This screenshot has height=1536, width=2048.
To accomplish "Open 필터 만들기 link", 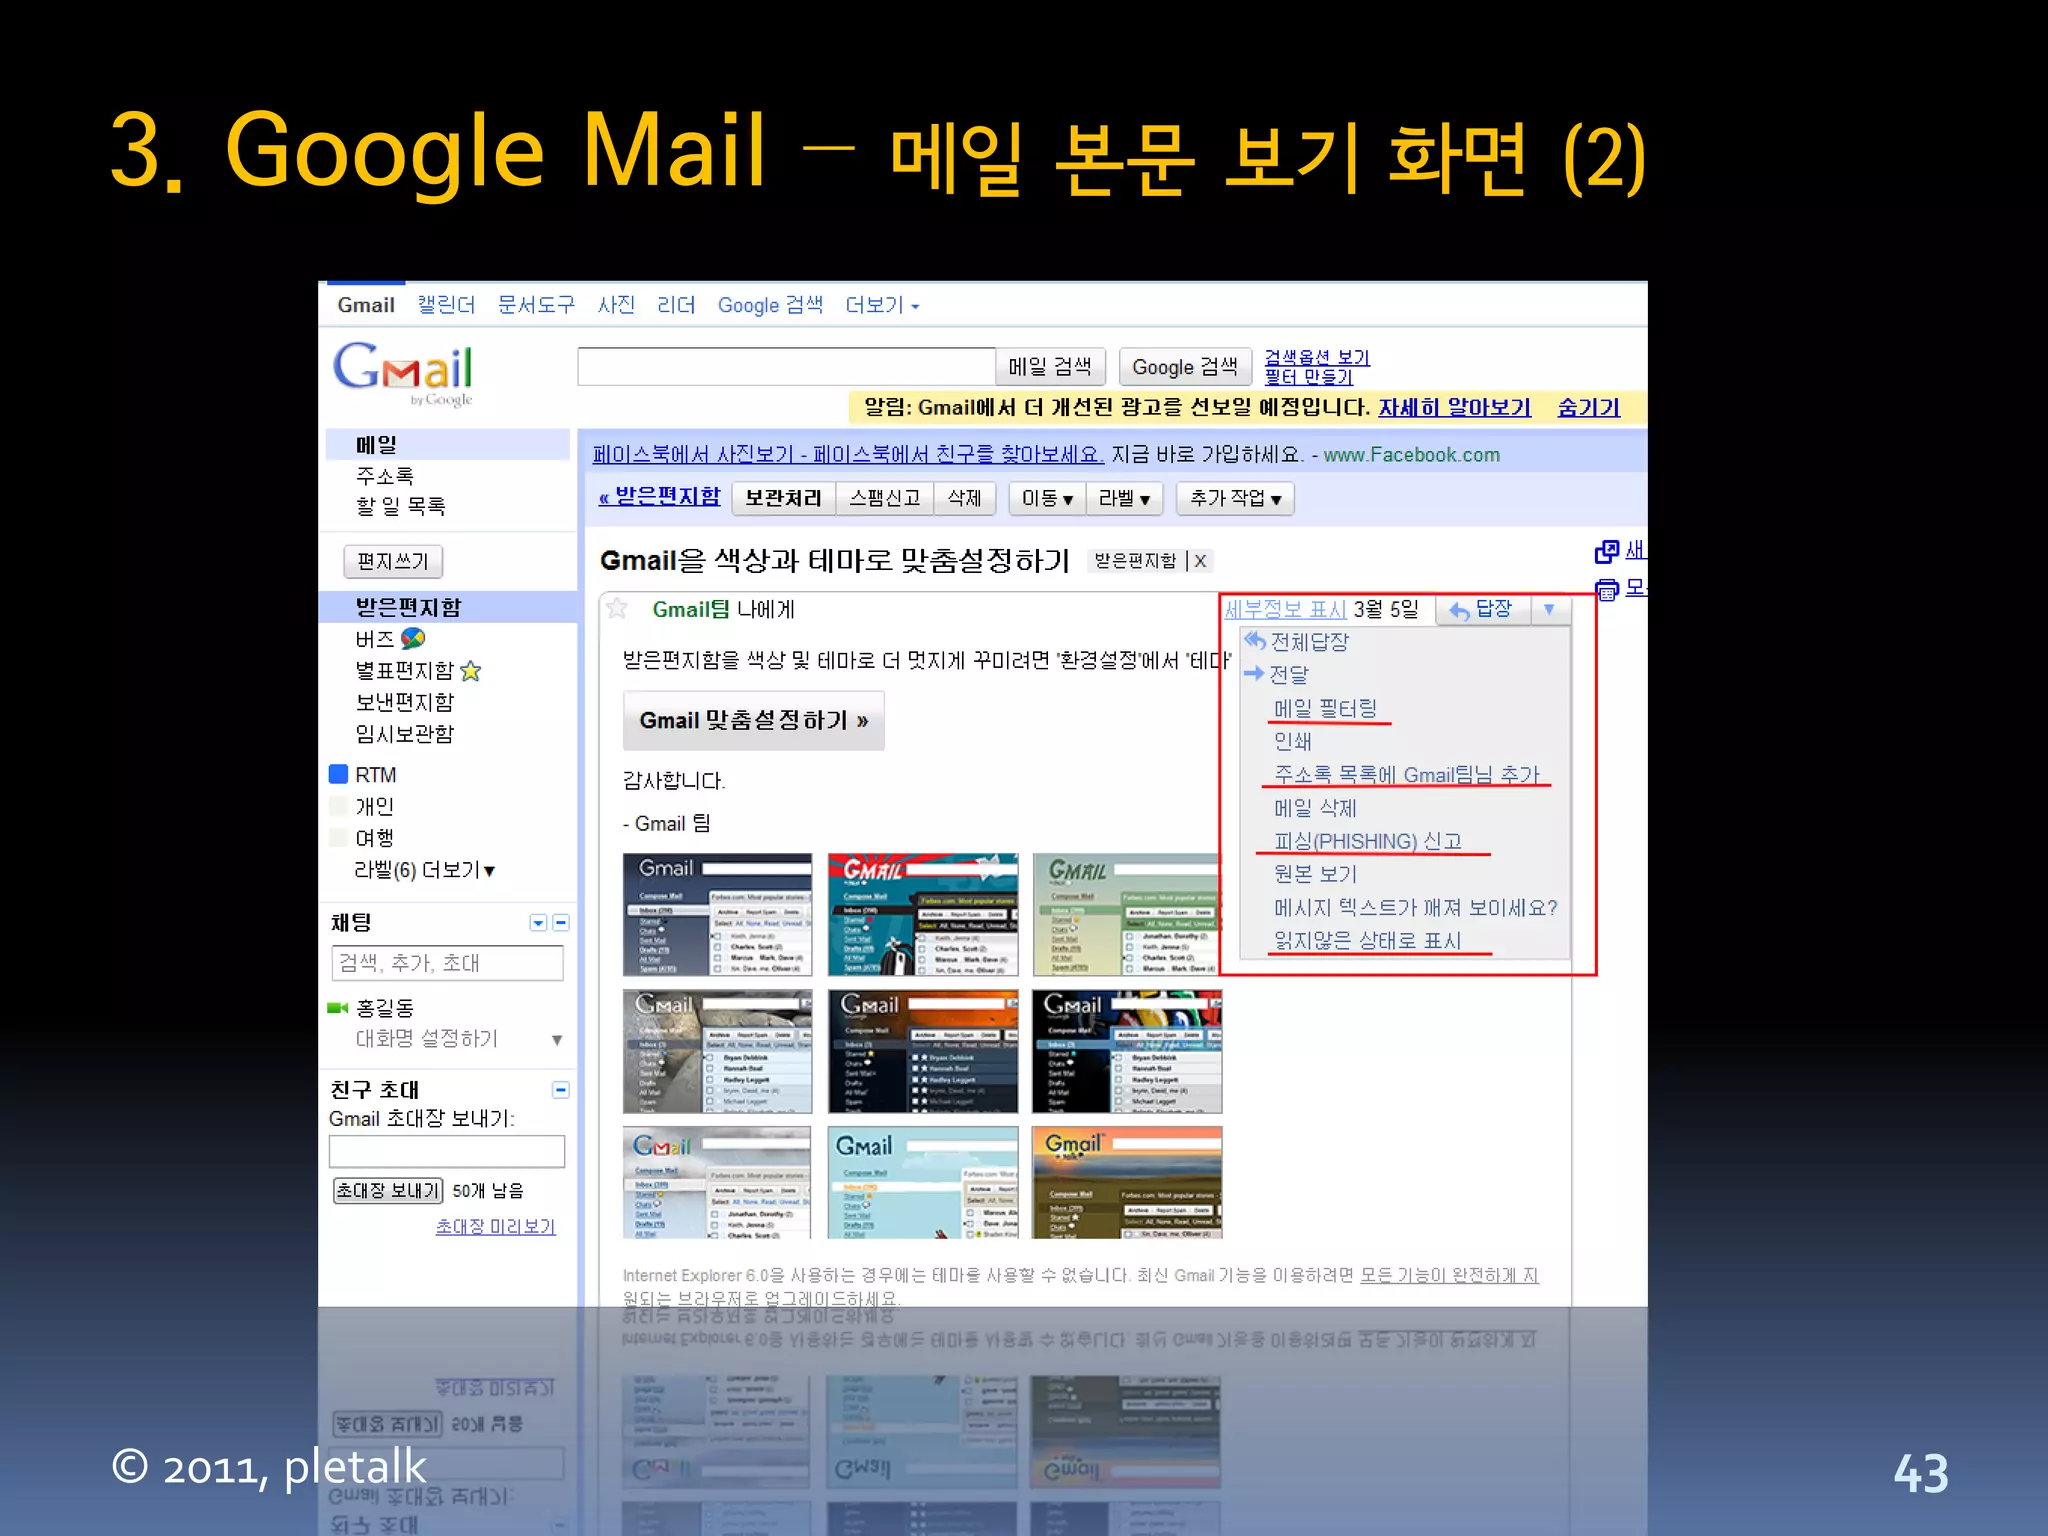I will [x=1308, y=377].
